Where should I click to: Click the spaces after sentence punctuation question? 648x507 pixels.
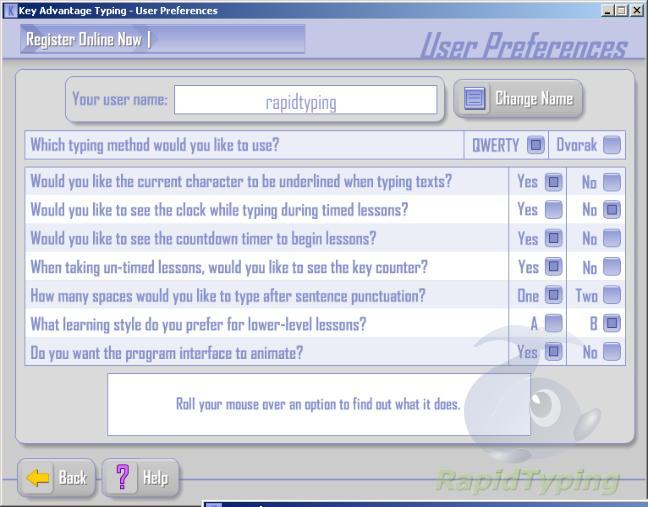coord(228,296)
